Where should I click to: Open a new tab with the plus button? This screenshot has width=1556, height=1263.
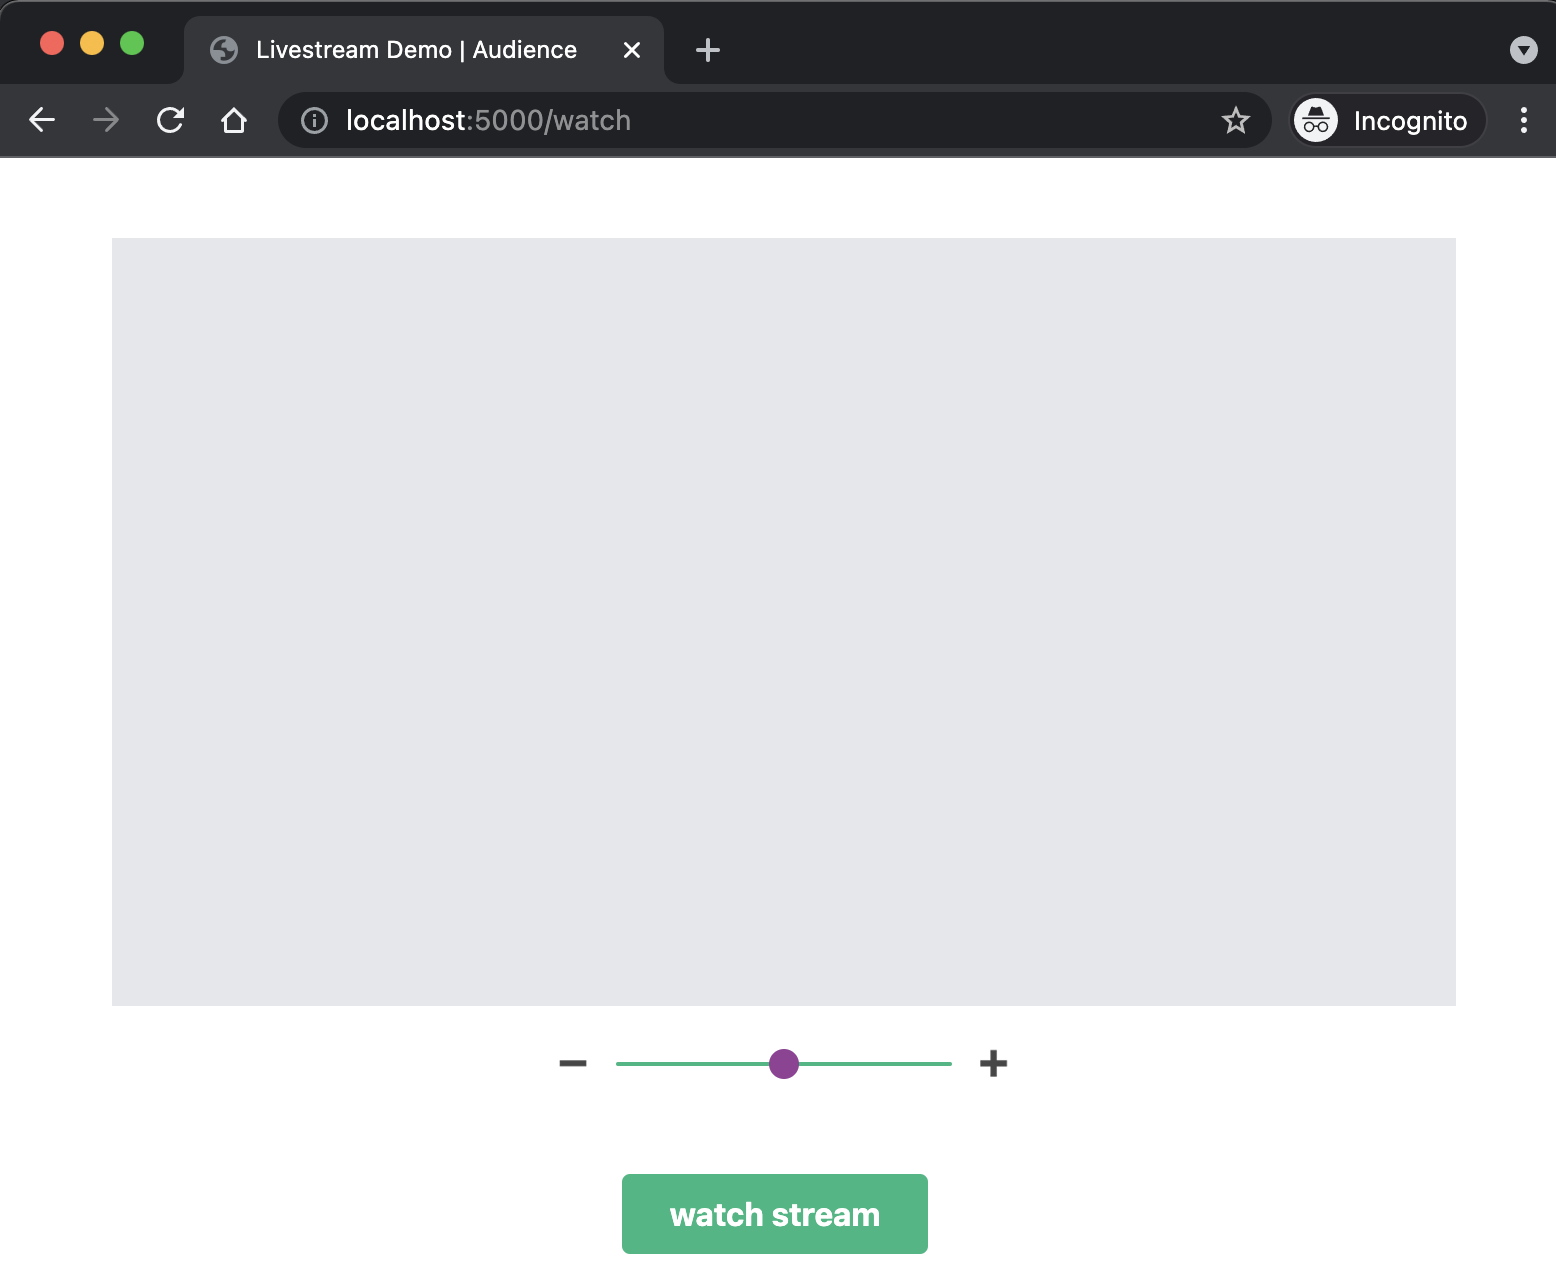click(x=708, y=49)
